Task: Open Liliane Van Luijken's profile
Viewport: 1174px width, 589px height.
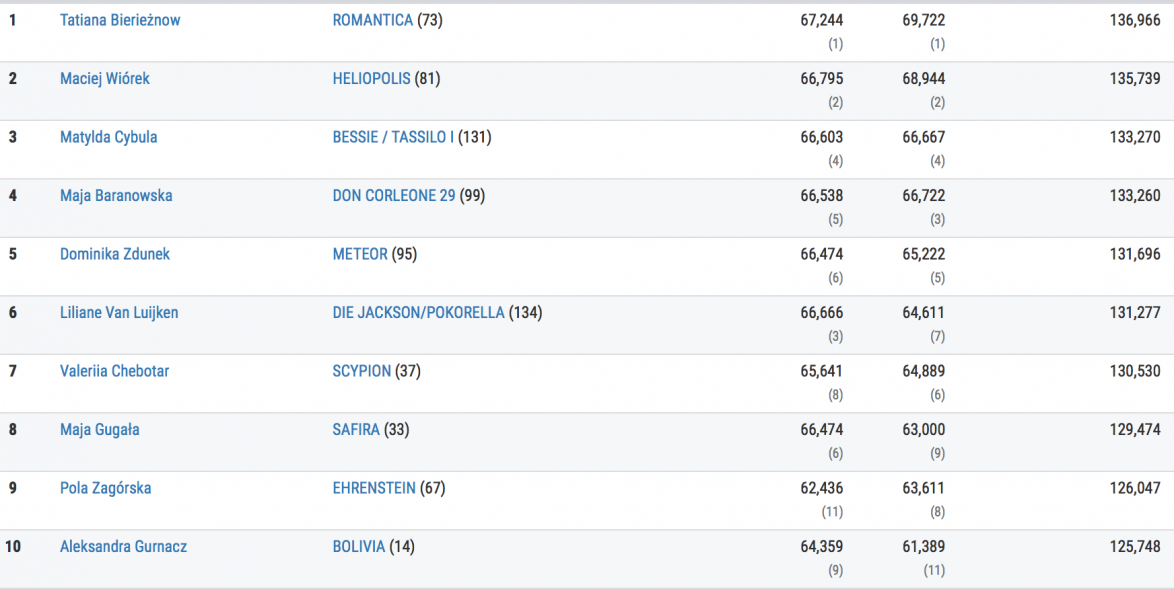Action: 119,313
